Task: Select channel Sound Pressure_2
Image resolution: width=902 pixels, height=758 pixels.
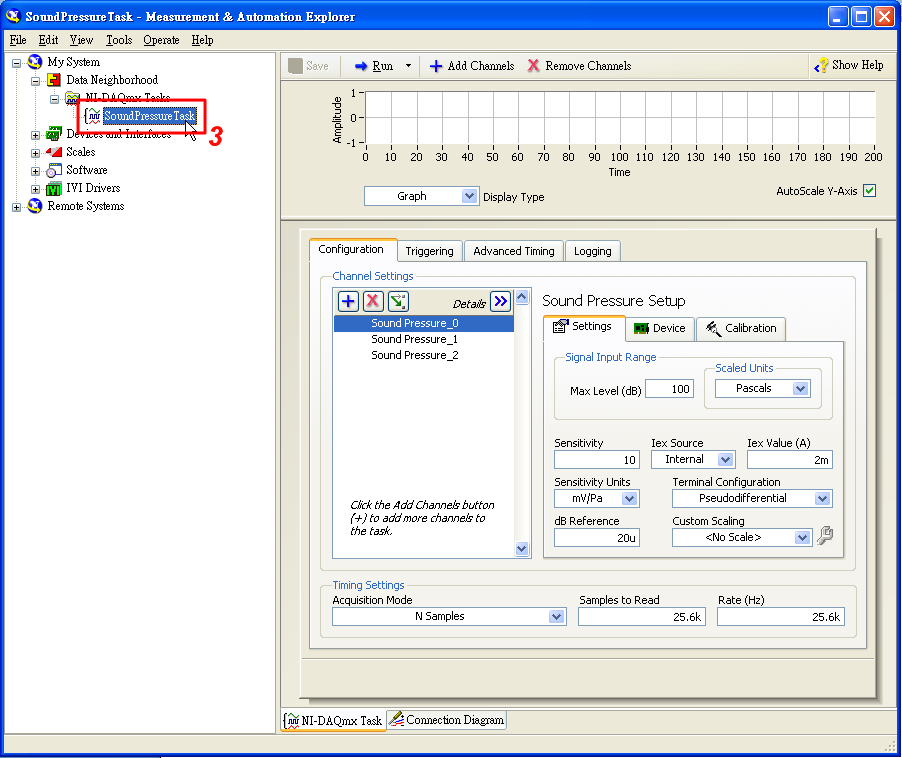Action: [x=424, y=355]
